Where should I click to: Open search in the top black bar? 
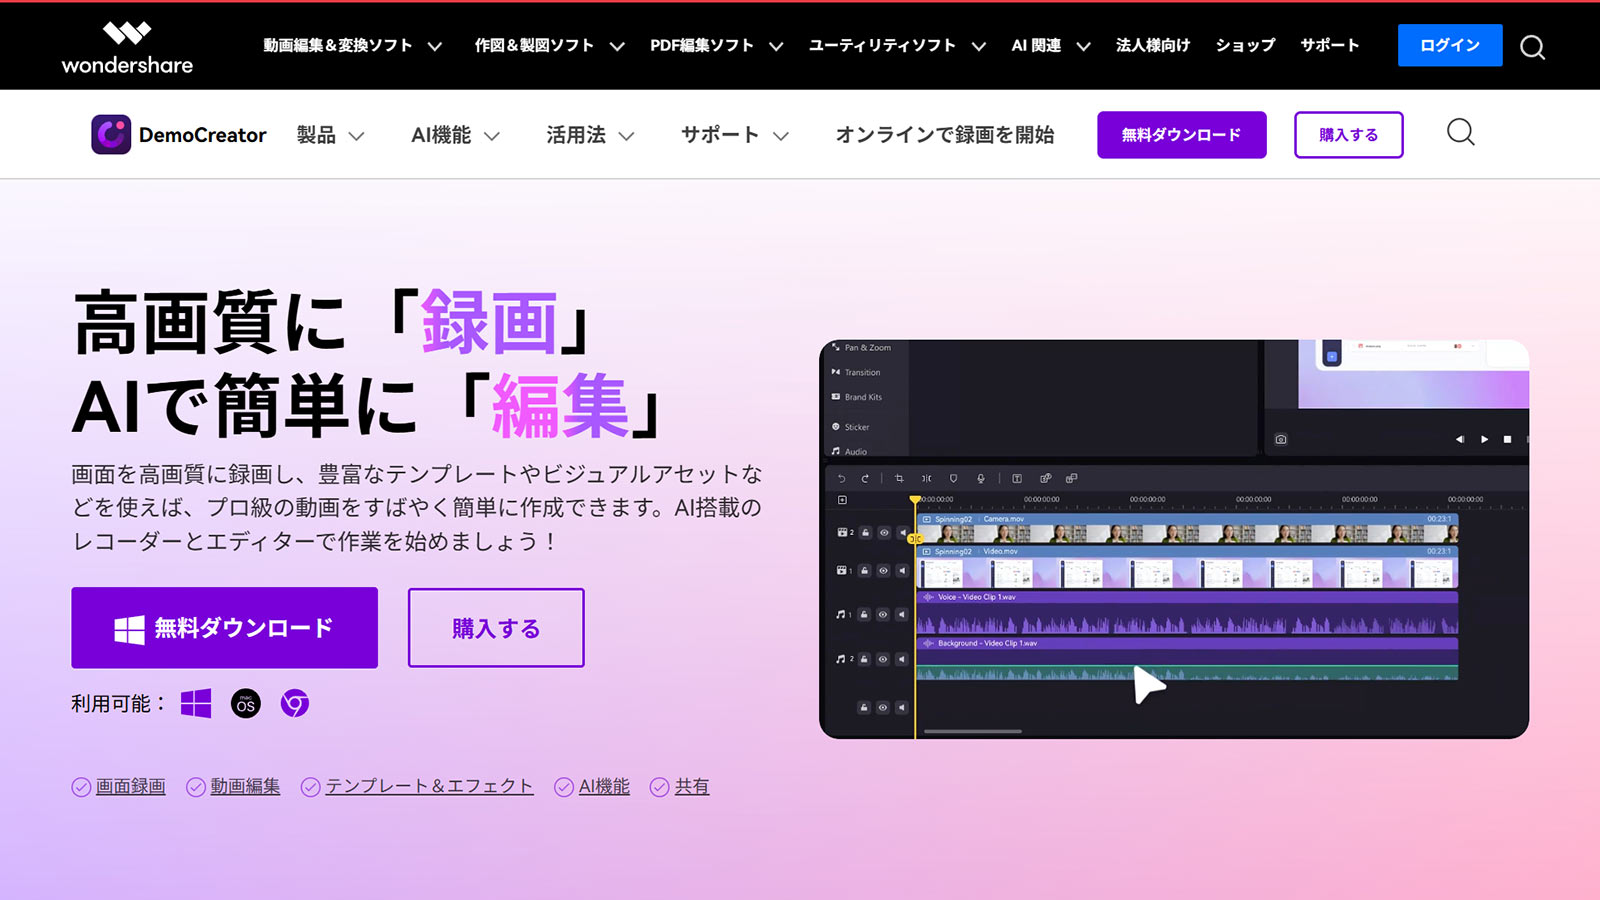tap(1532, 47)
